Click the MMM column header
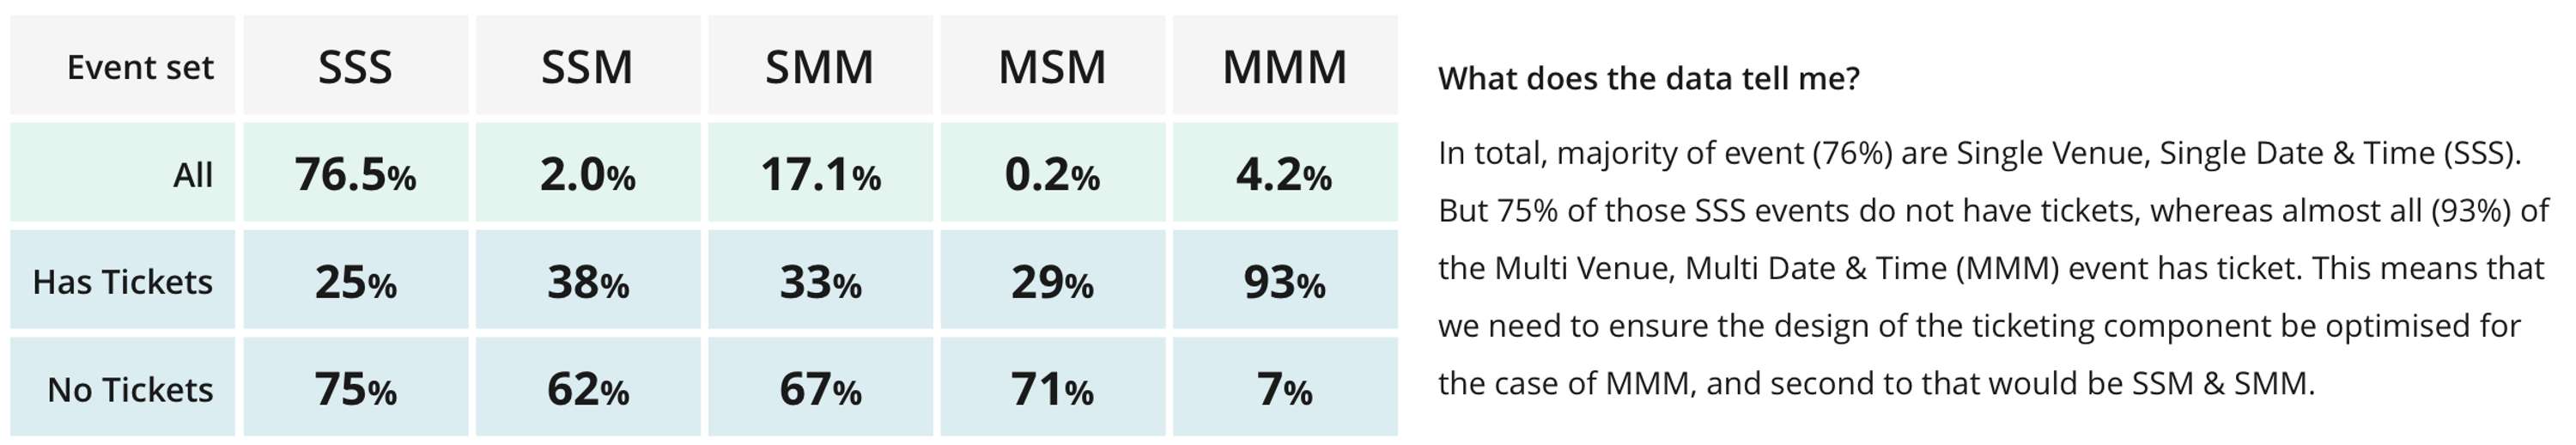 point(1285,65)
